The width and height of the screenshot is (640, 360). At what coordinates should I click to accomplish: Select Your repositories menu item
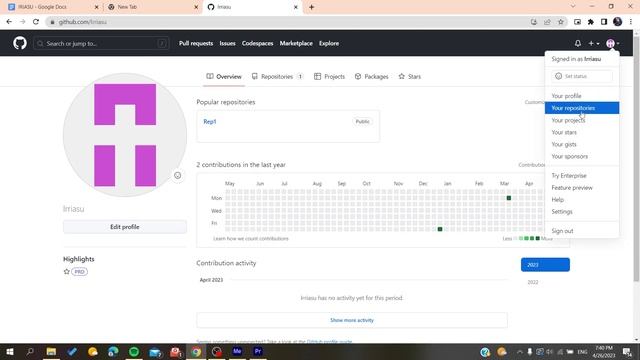click(582, 108)
